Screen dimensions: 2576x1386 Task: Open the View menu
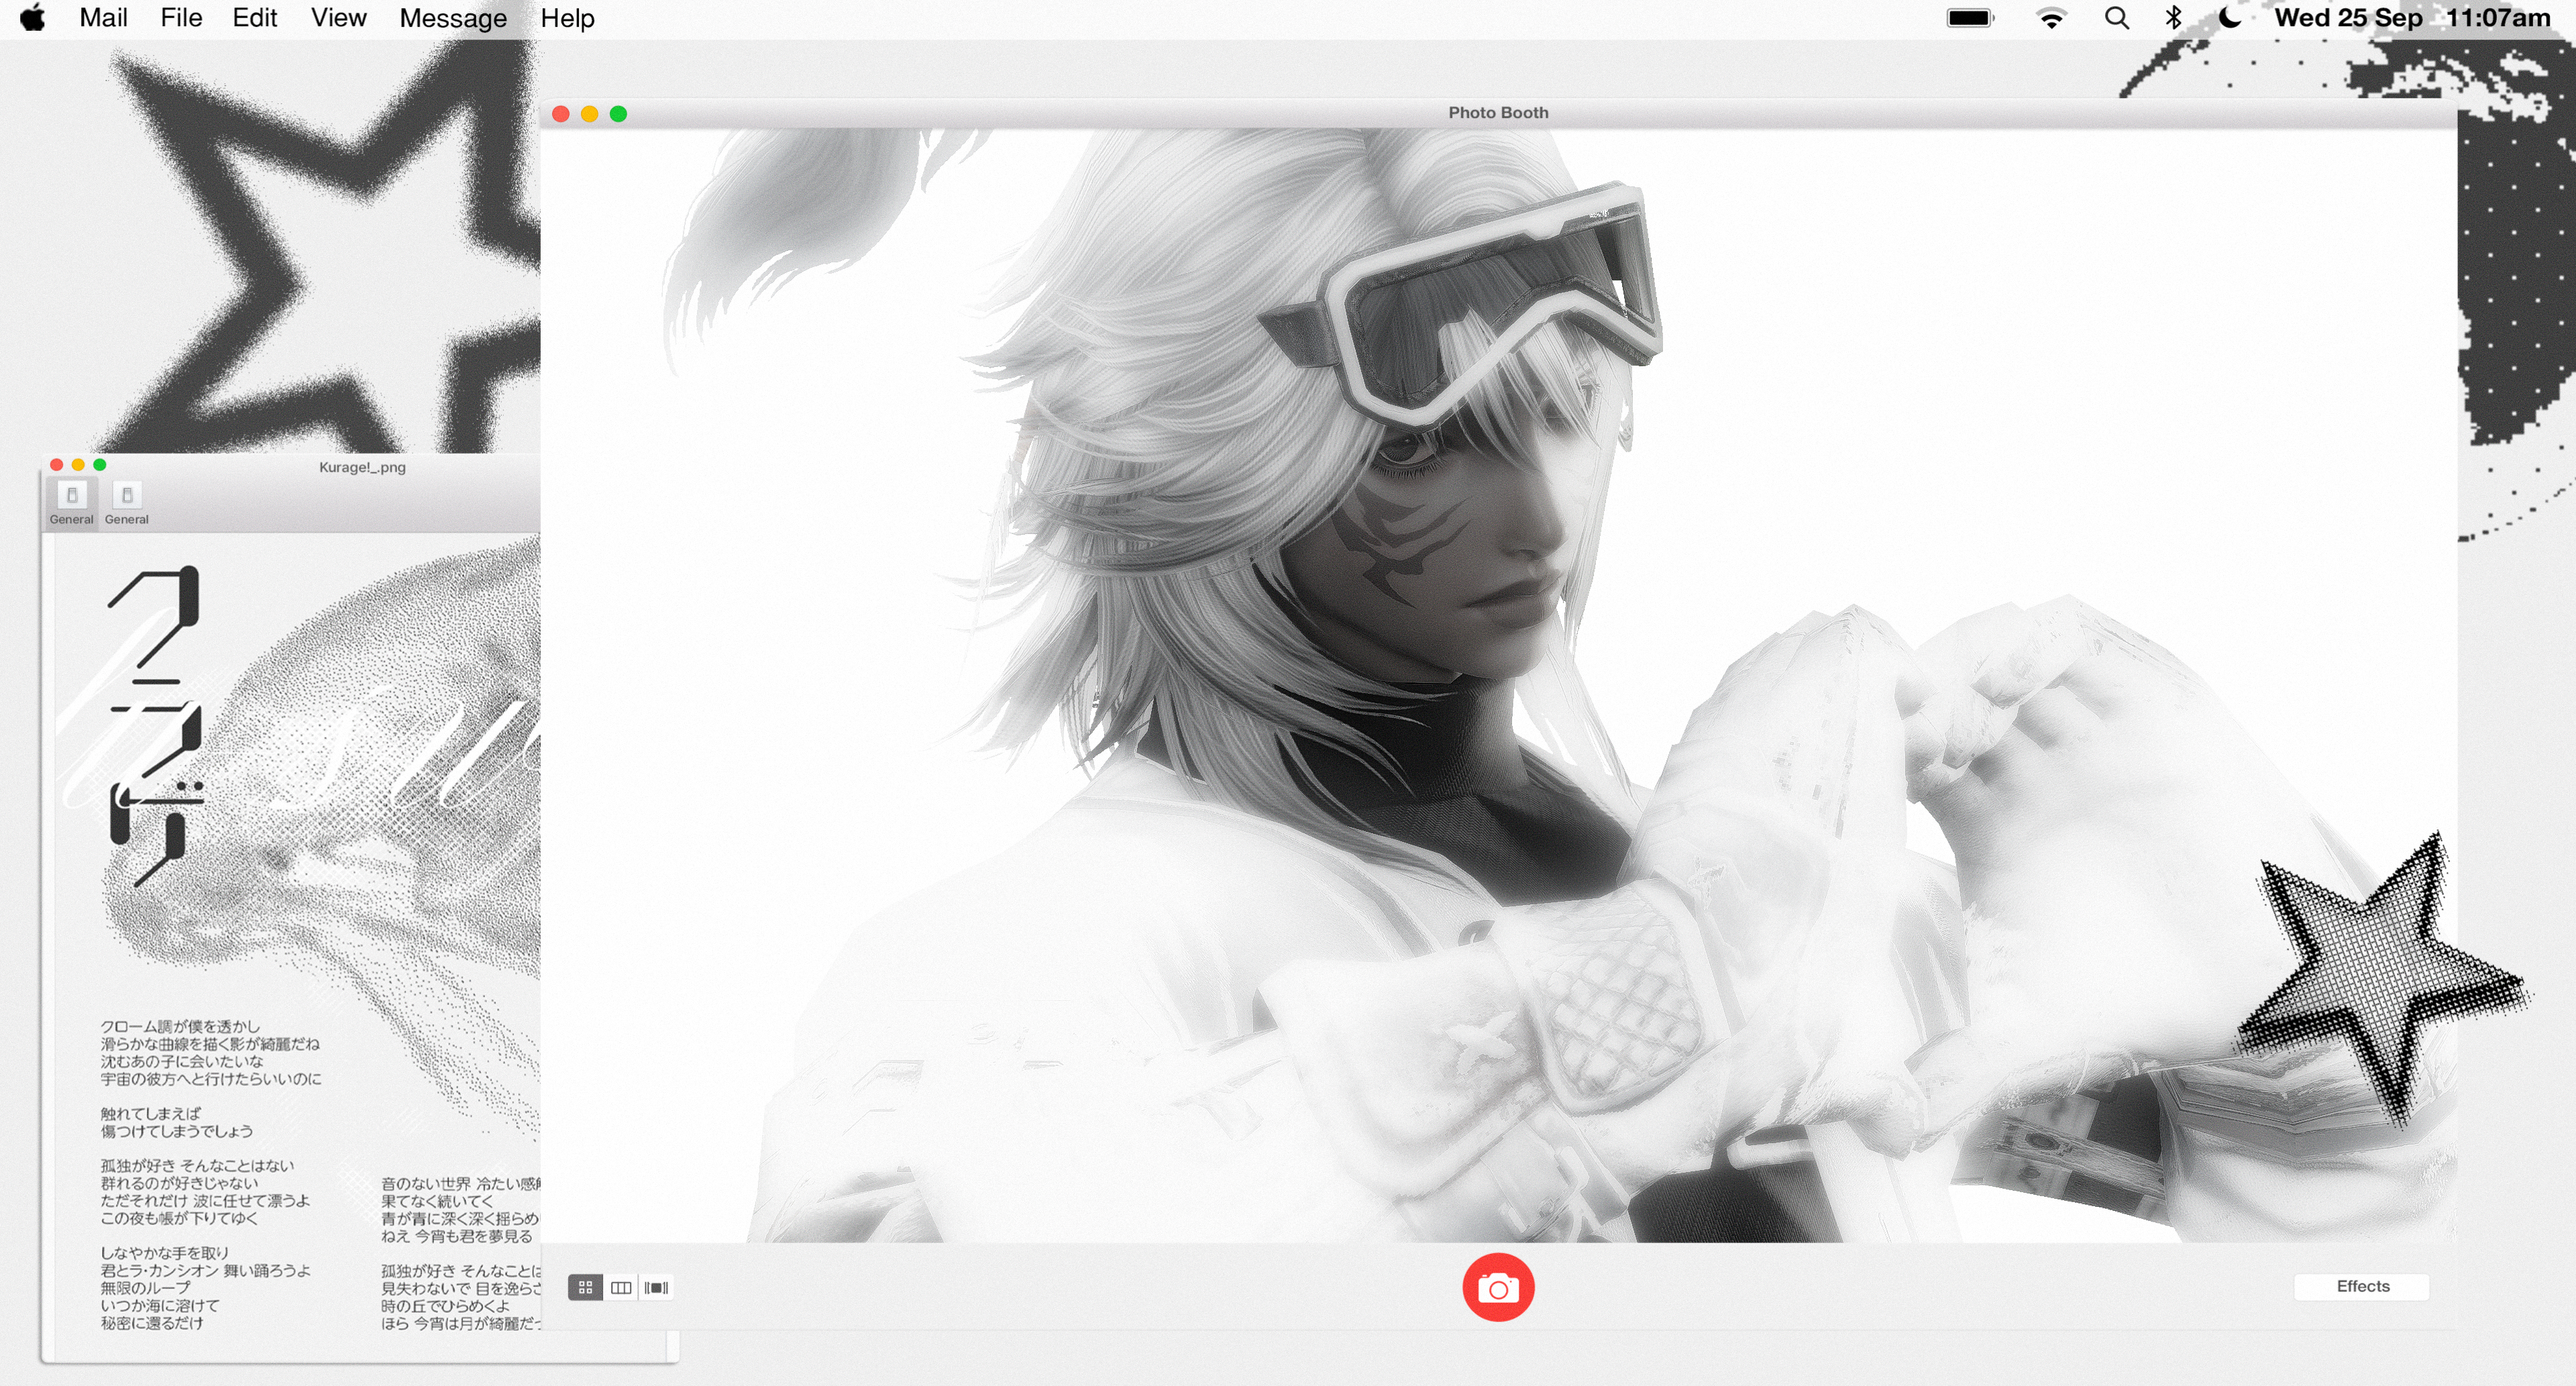pyautogui.click(x=338, y=18)
